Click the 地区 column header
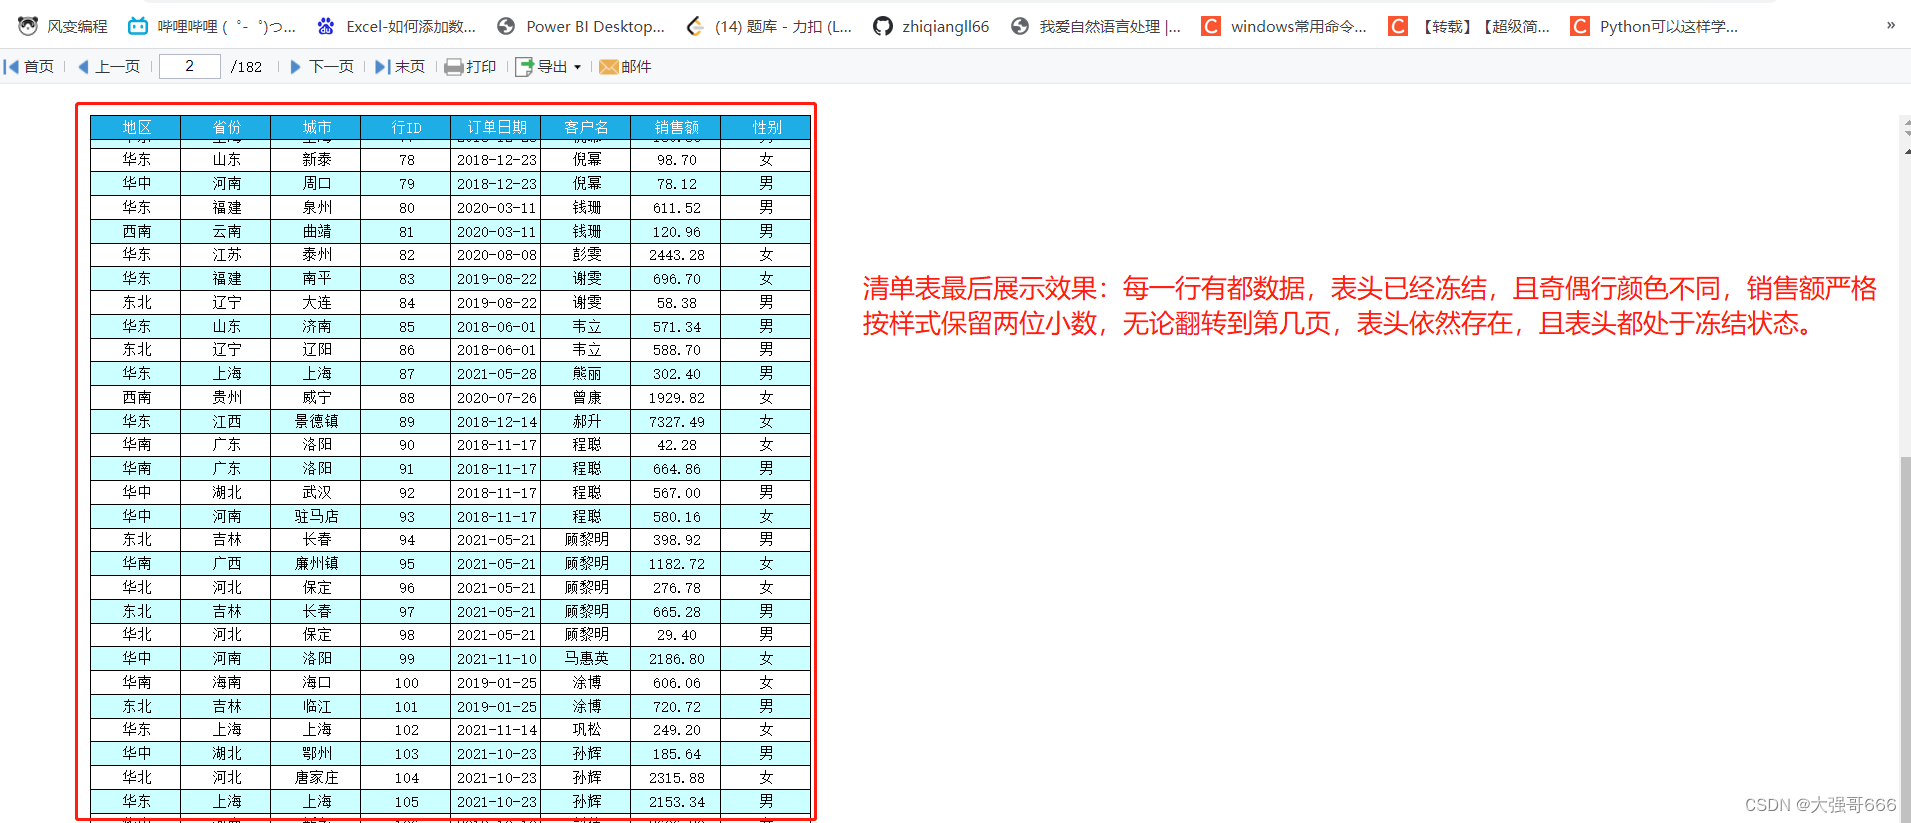The image size is (1911, 823). click(136, 127)
